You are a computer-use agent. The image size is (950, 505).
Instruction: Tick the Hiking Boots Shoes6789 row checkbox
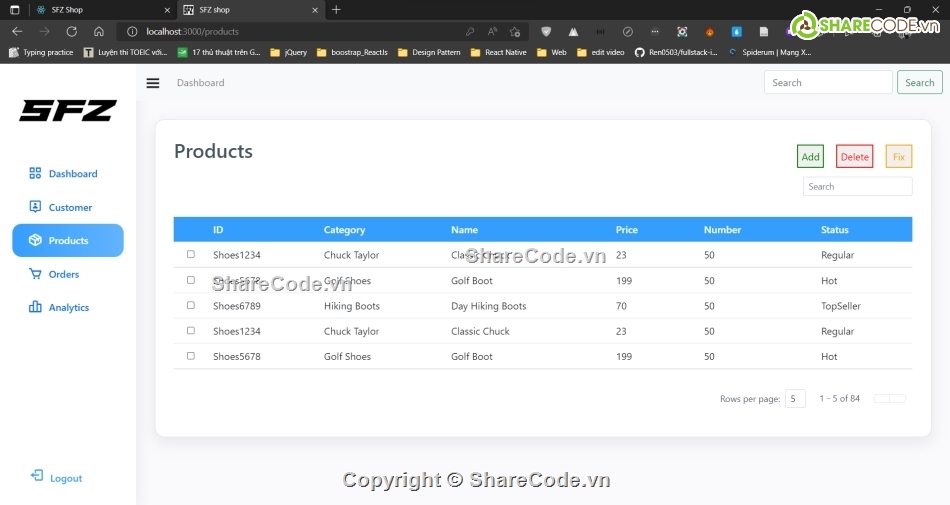(191, 306)
